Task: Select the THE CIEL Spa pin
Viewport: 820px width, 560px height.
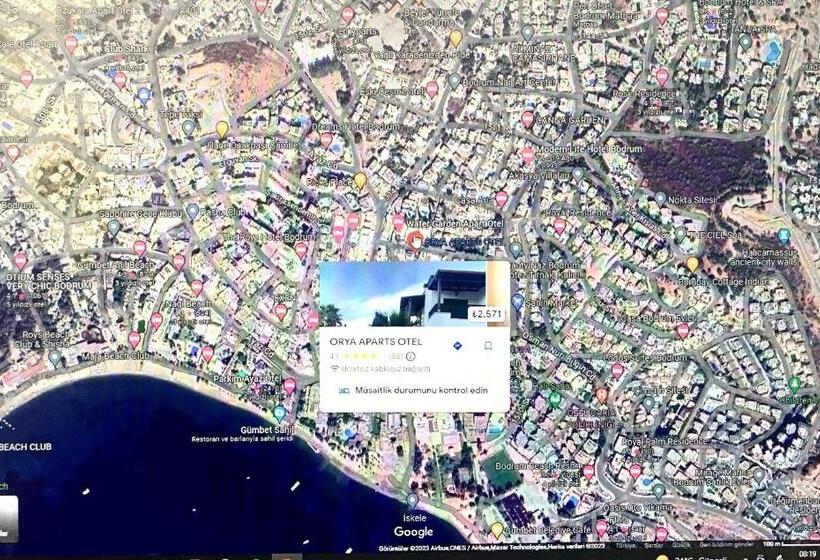Action: (x=680, y=234)
